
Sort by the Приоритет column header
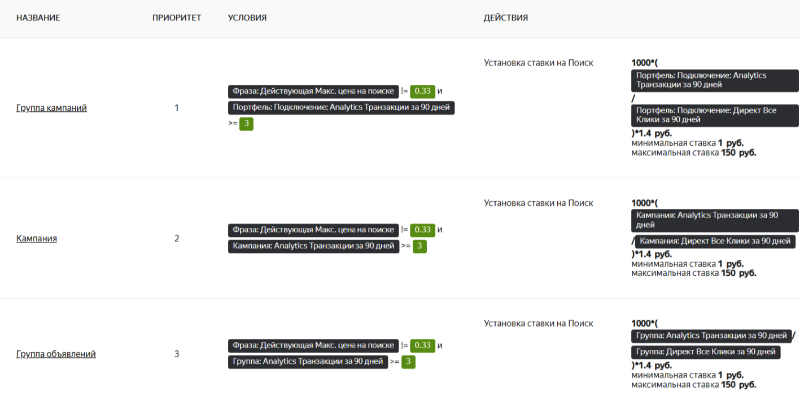coord(177,18)
